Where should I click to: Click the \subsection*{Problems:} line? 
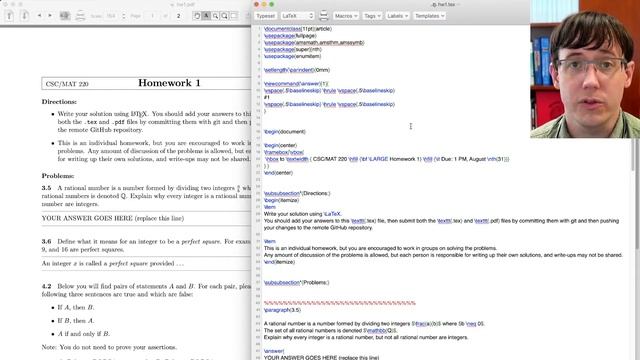(296, 282)
